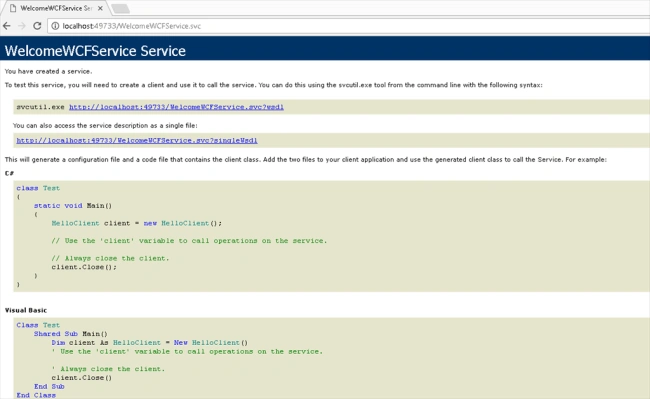
Task: Click the 'svcutil.exe' command text
Action: [x=40, y=107]
